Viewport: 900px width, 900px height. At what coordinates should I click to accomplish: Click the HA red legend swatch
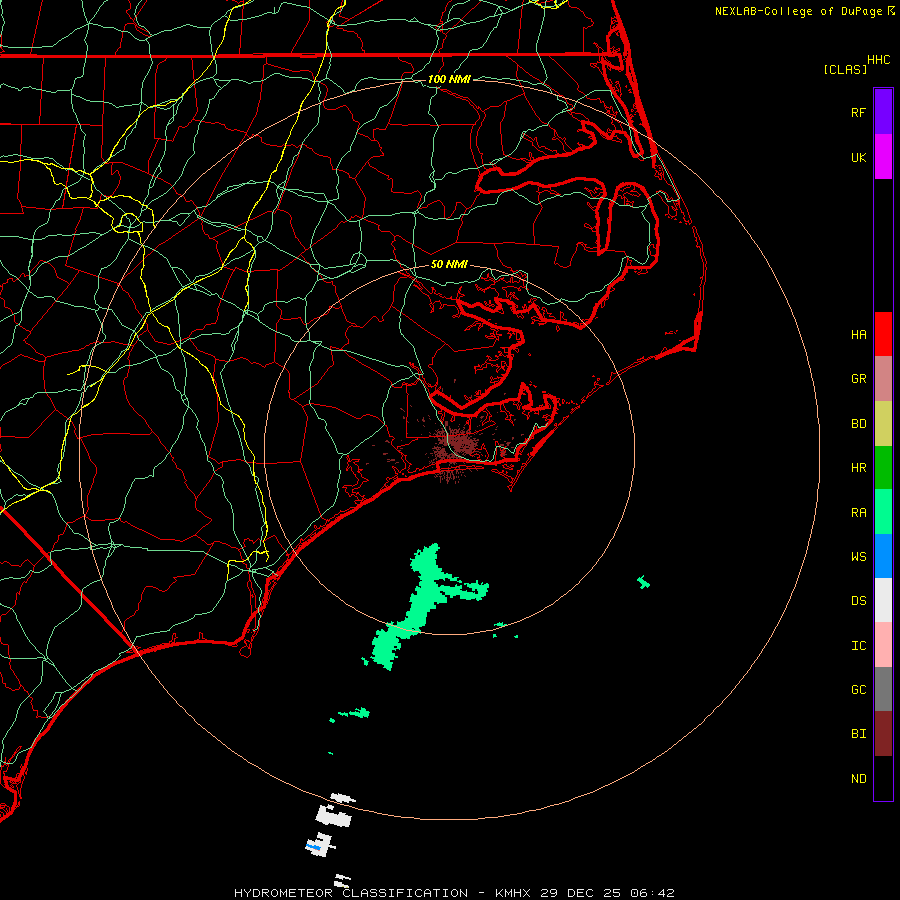pyautogui.click(x=883, y=334)
